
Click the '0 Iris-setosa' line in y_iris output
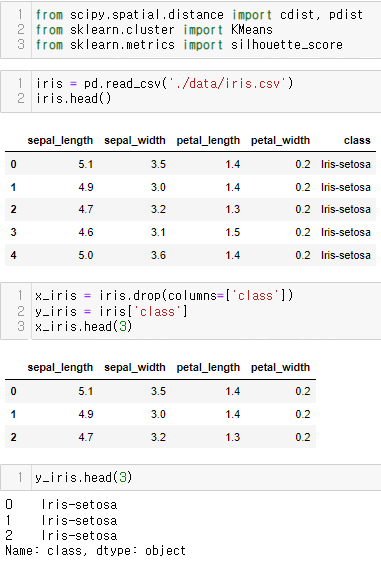pyautogui.click(x=61, y=505)
